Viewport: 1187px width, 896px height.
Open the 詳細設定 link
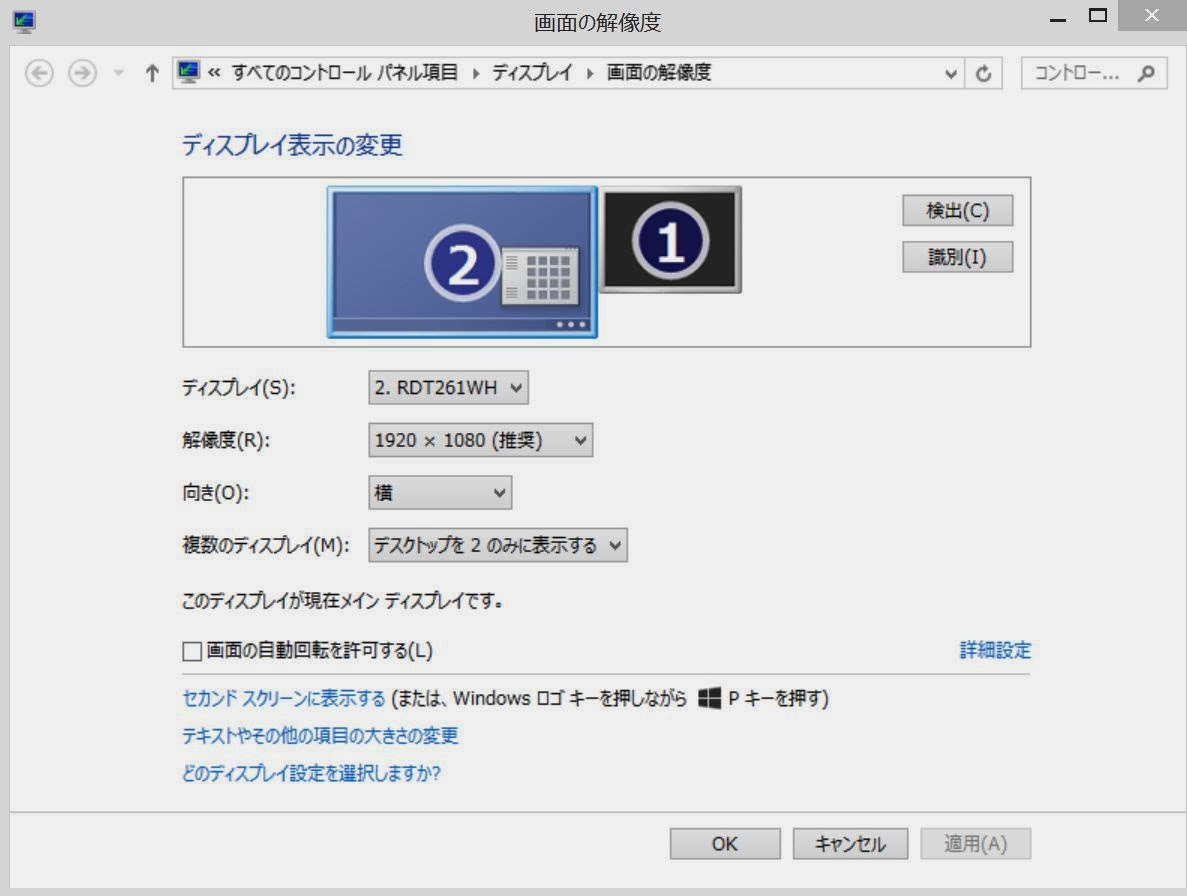(995, 650)
